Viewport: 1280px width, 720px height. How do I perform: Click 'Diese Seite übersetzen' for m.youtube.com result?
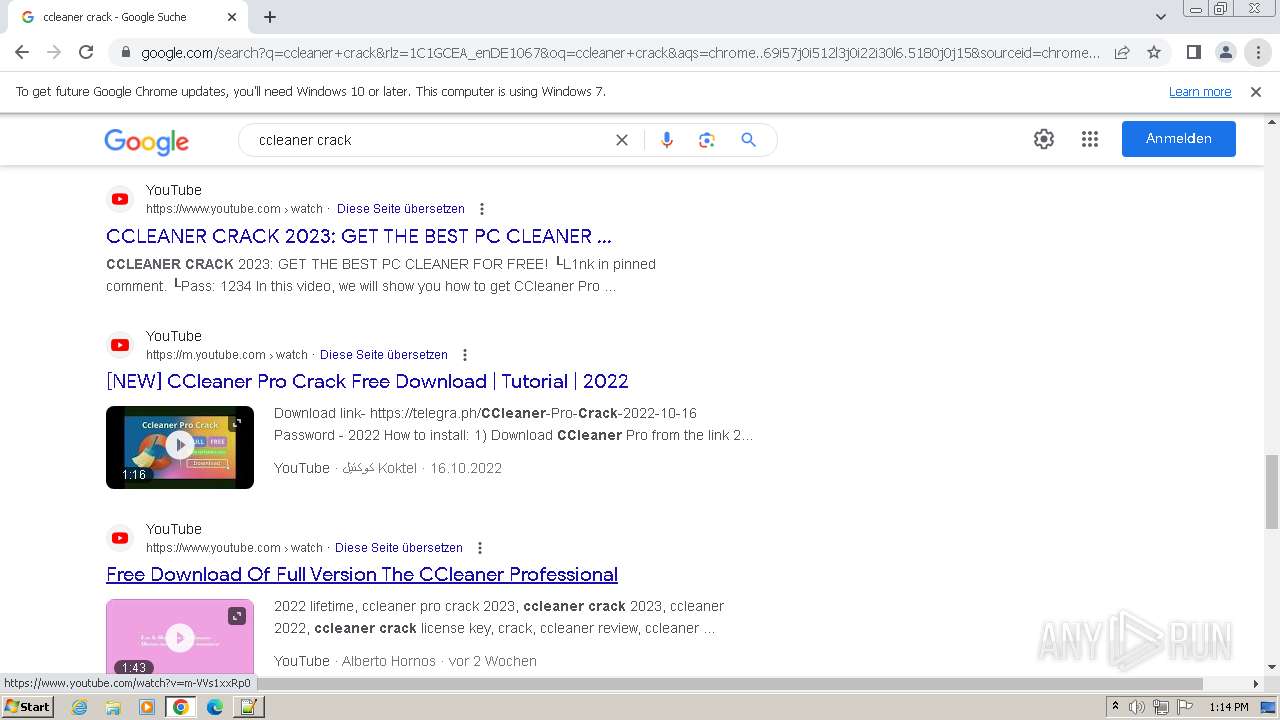tap(384, 355)
